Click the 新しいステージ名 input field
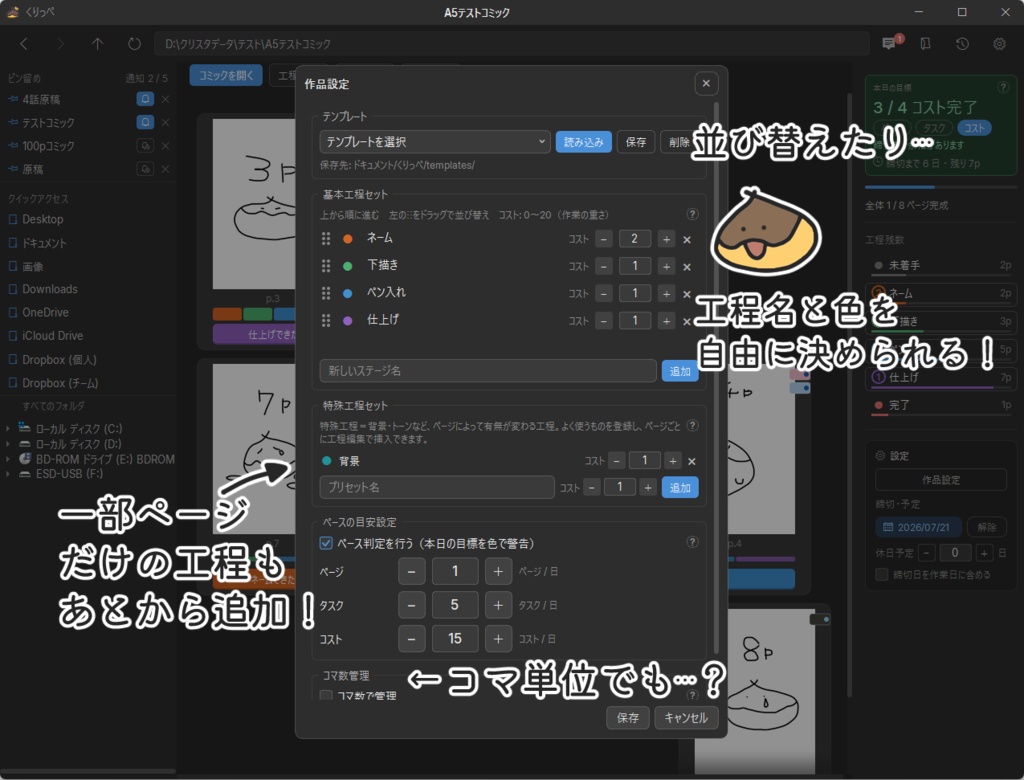Screen dimensions: 1024x780 point(488,370)
